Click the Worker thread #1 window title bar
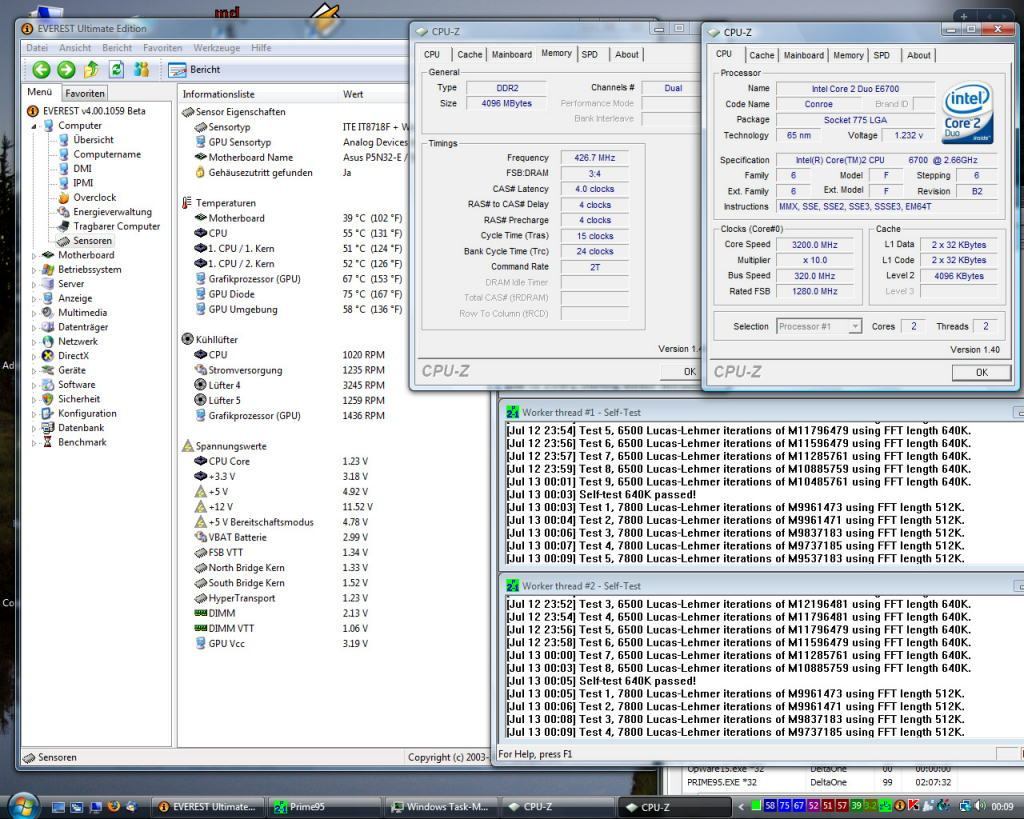 761,413
